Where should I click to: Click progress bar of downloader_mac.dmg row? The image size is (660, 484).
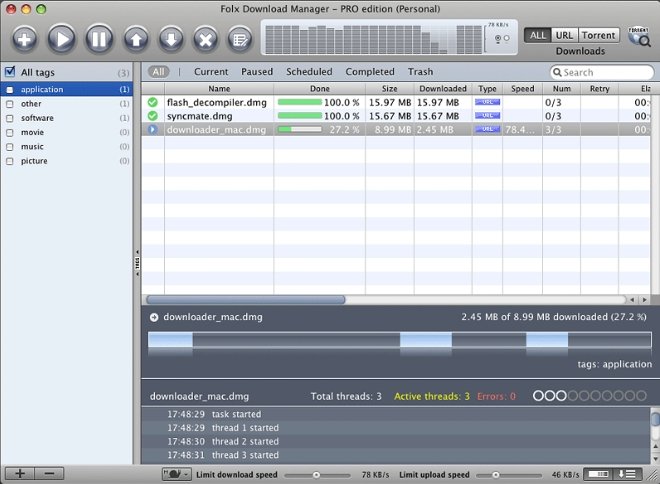click(300, 129)
